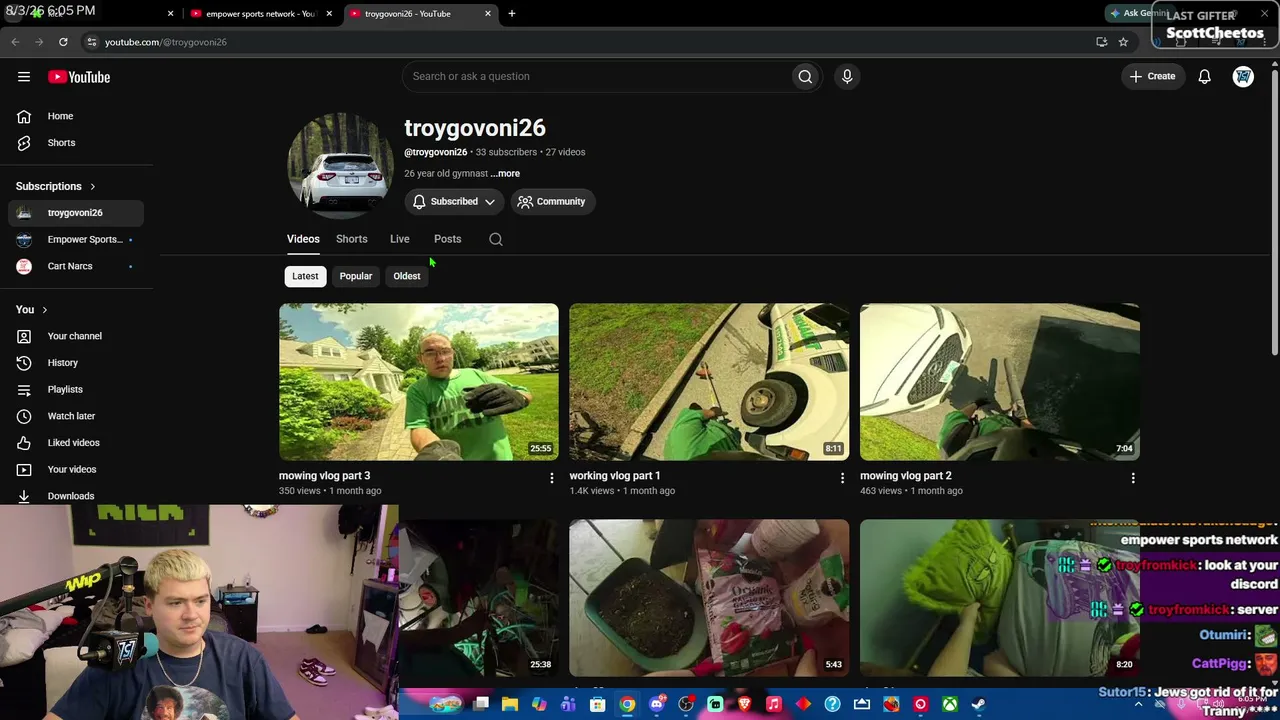The image size is (1280, 720).
Task: Open the Community button
Action: (x=552, y=201)
